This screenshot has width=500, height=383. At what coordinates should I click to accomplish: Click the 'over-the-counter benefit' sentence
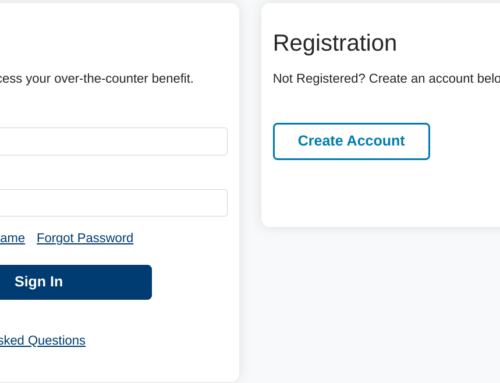(97, 79)
